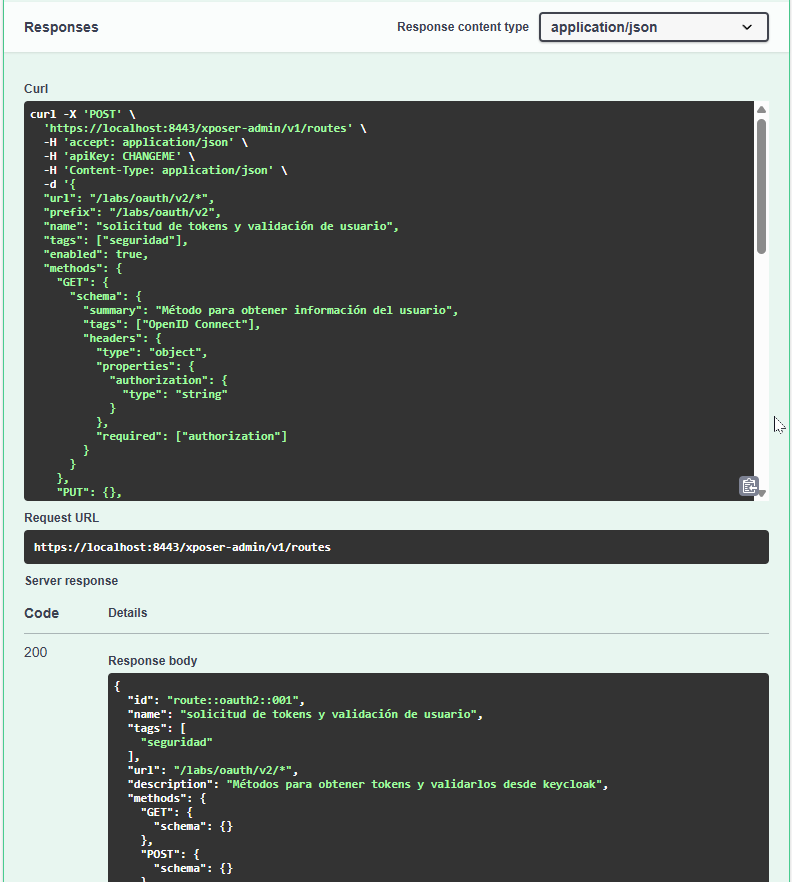Click the curl block scrollbar thumb
This screenshot has width=792, height=882.
761,185
